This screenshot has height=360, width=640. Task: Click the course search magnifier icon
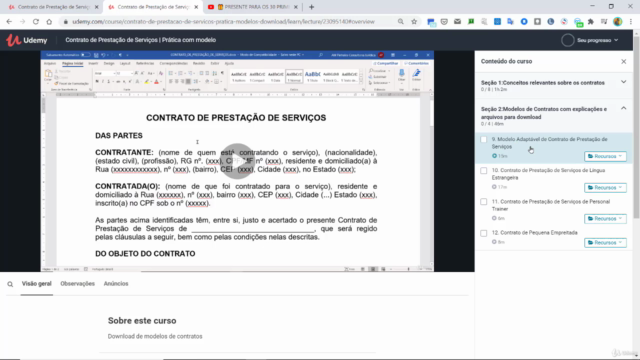coord(10,284)
